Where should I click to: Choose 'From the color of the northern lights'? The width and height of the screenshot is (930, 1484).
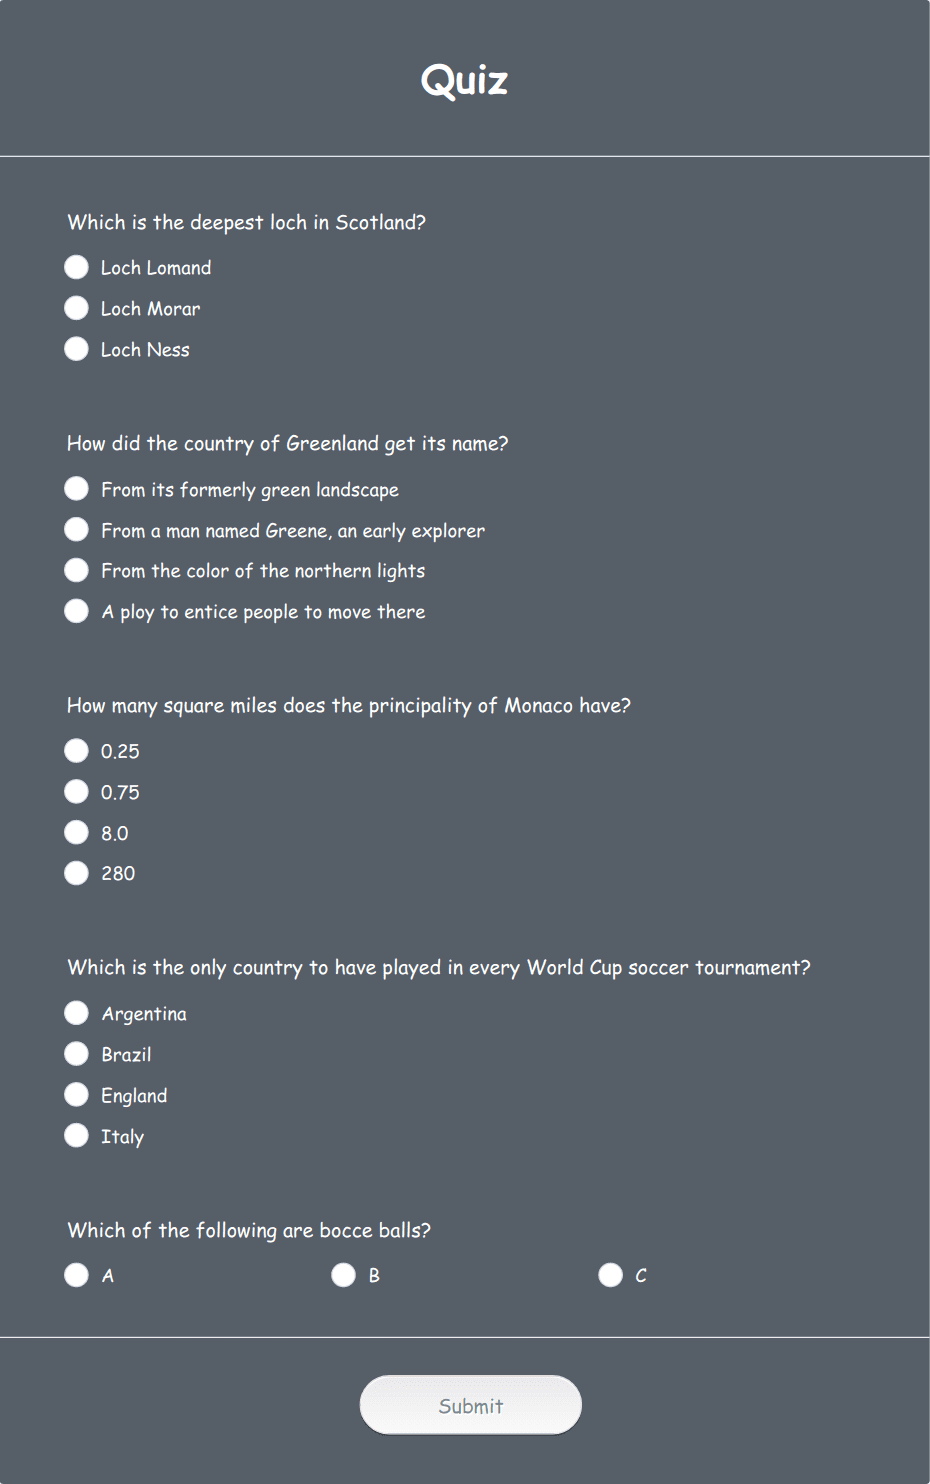[x=76, y=570]
